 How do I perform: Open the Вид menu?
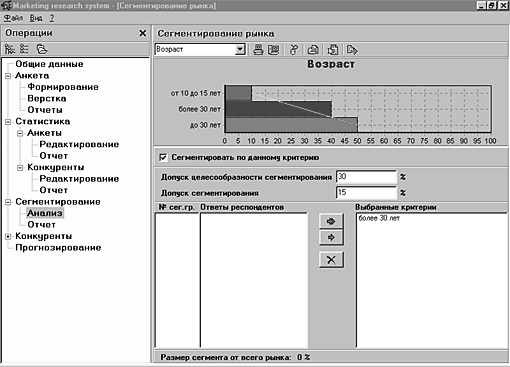[36, 18]
